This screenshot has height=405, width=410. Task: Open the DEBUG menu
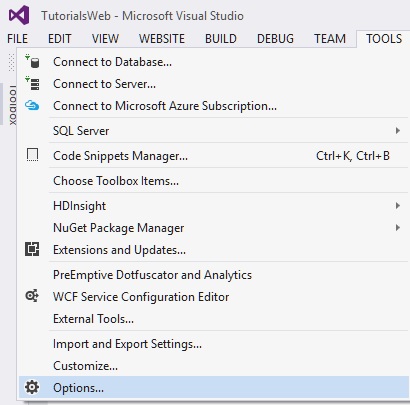pyautogui.click(x=276, y=39)
